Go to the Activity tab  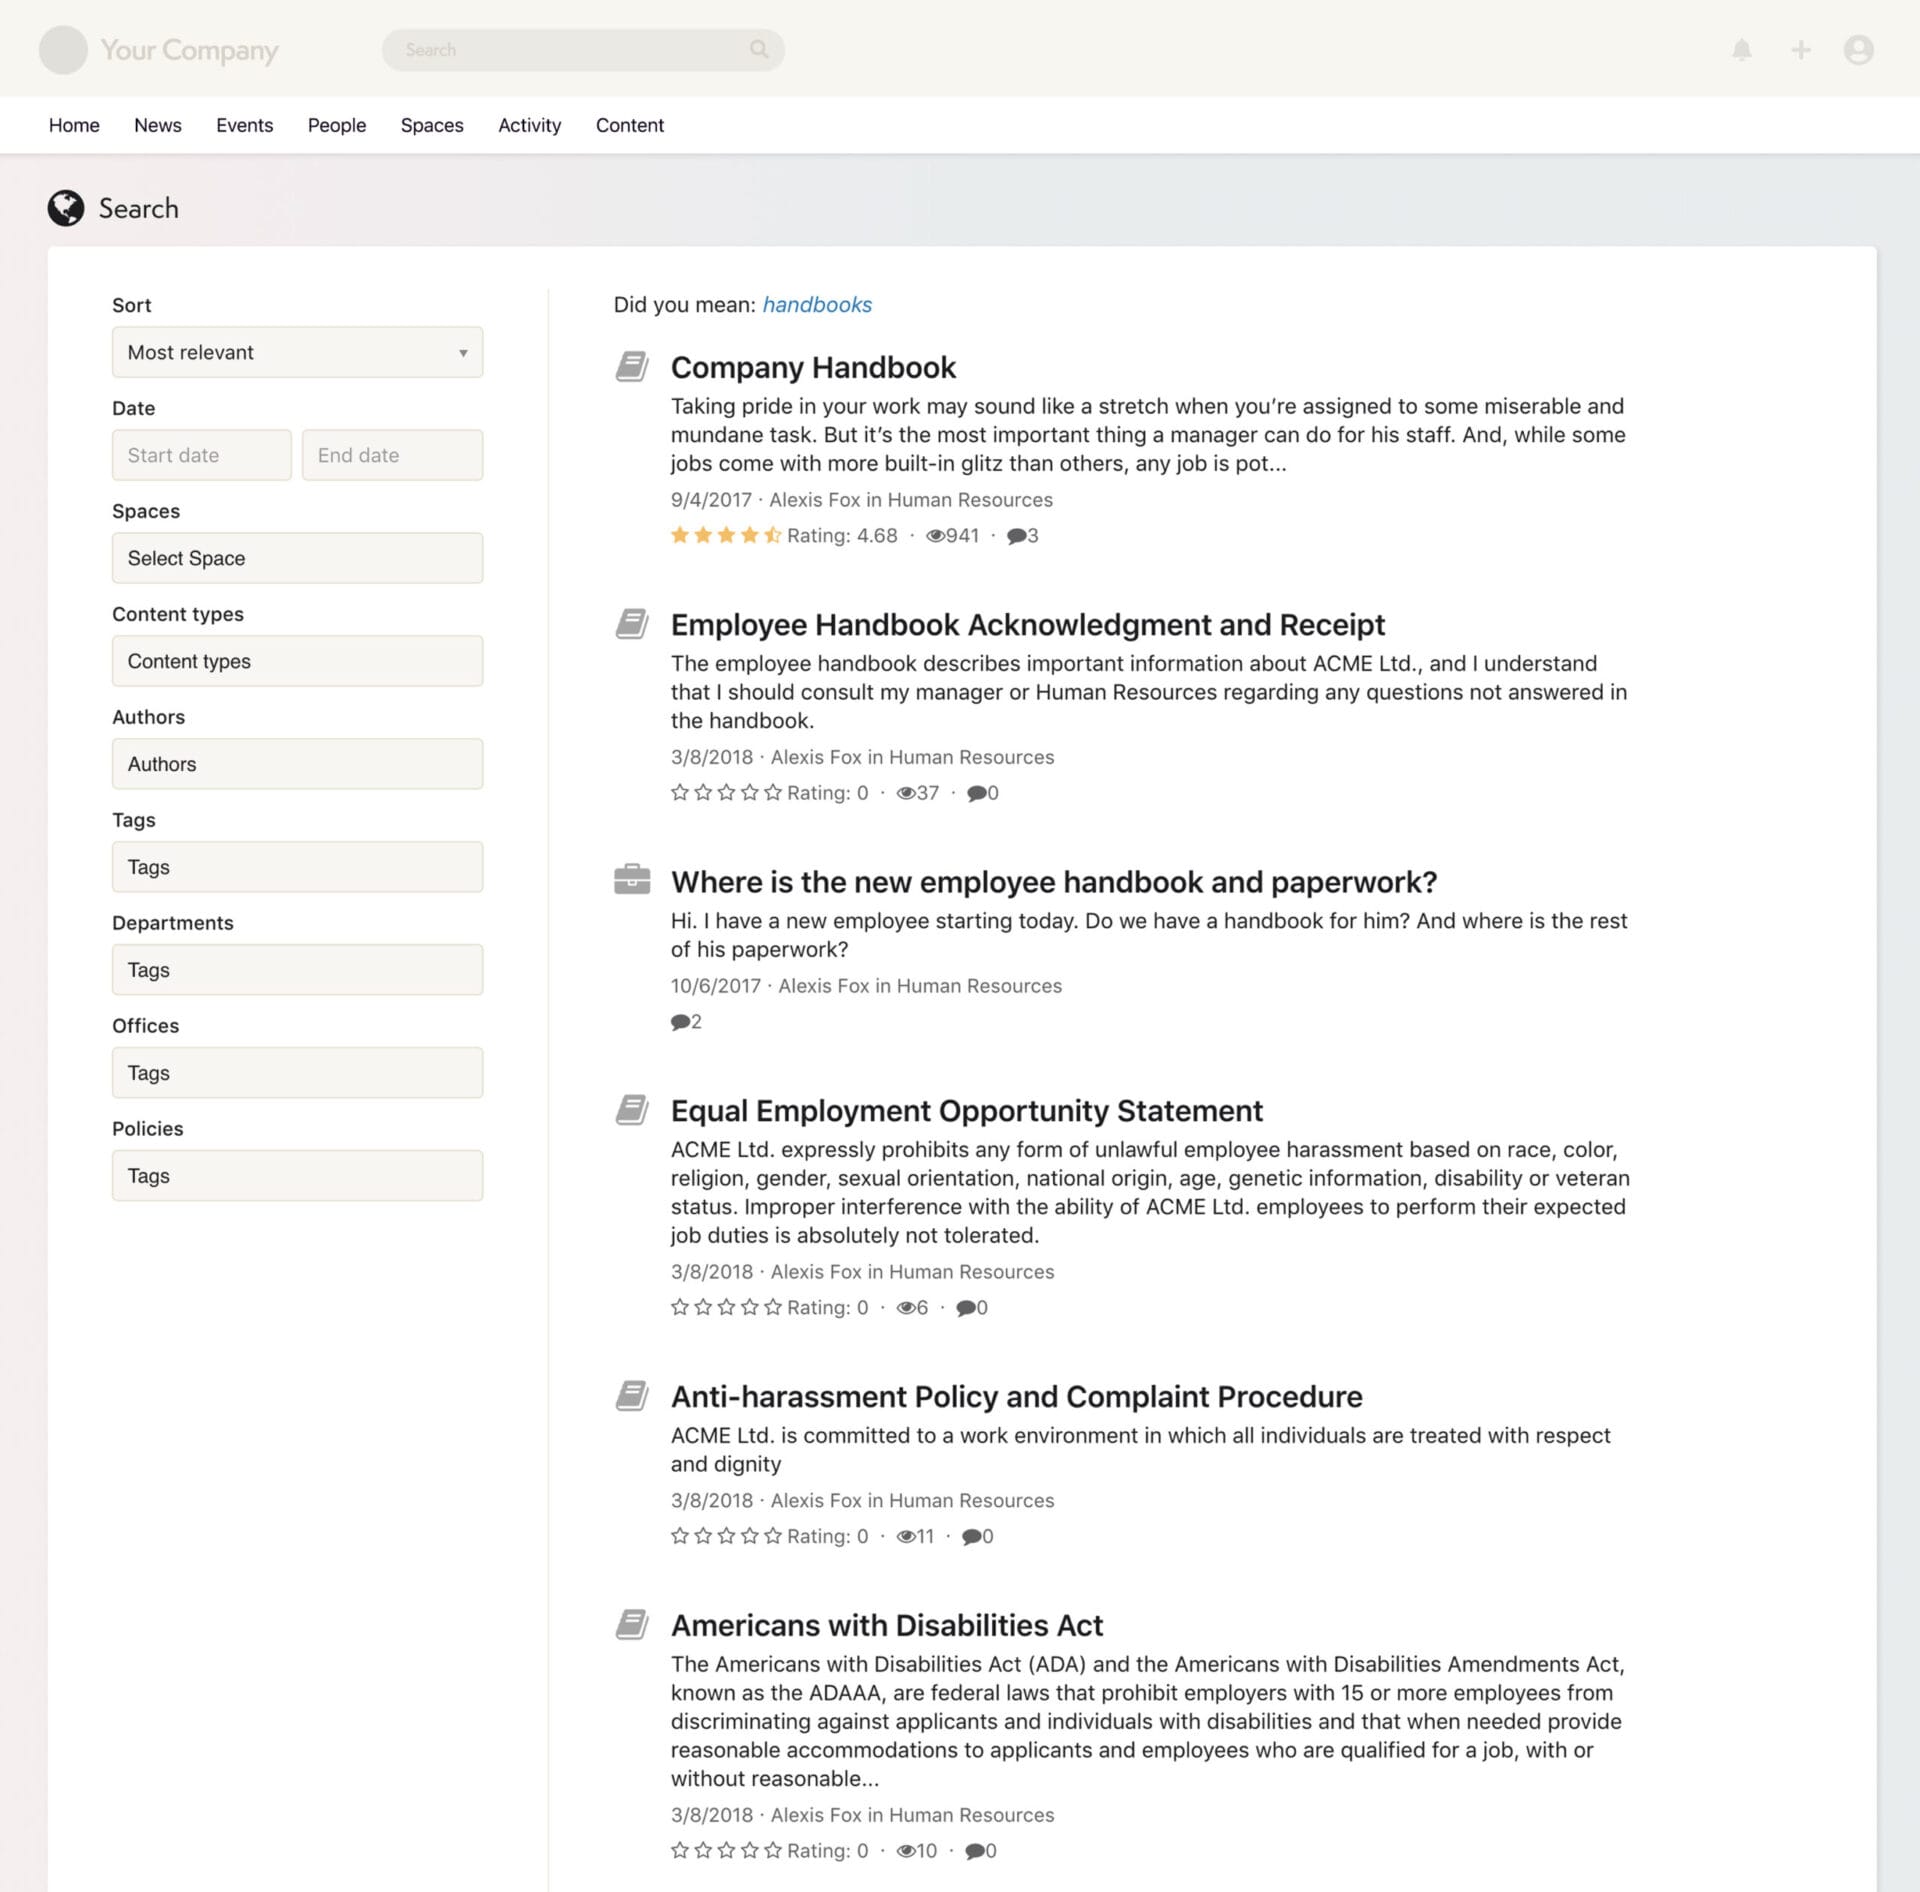tap(529, 125)
